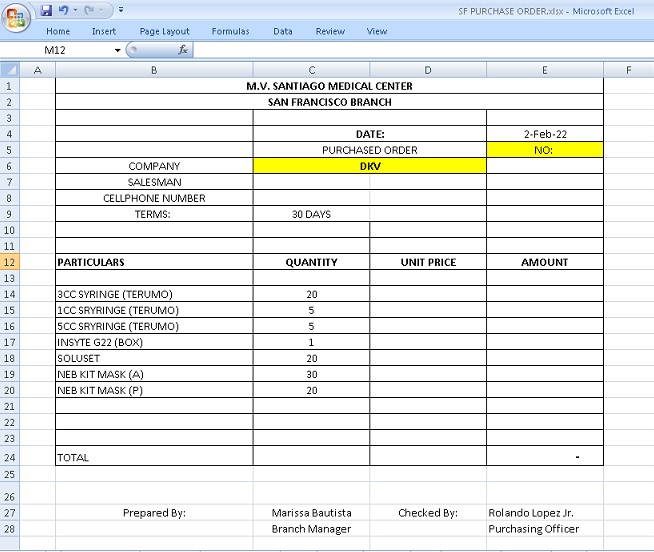The height and width of the screenshot is (552, 654).
Task: Open the Home ribbon tab
Action: pyautogui.click(x=58, y=31)
